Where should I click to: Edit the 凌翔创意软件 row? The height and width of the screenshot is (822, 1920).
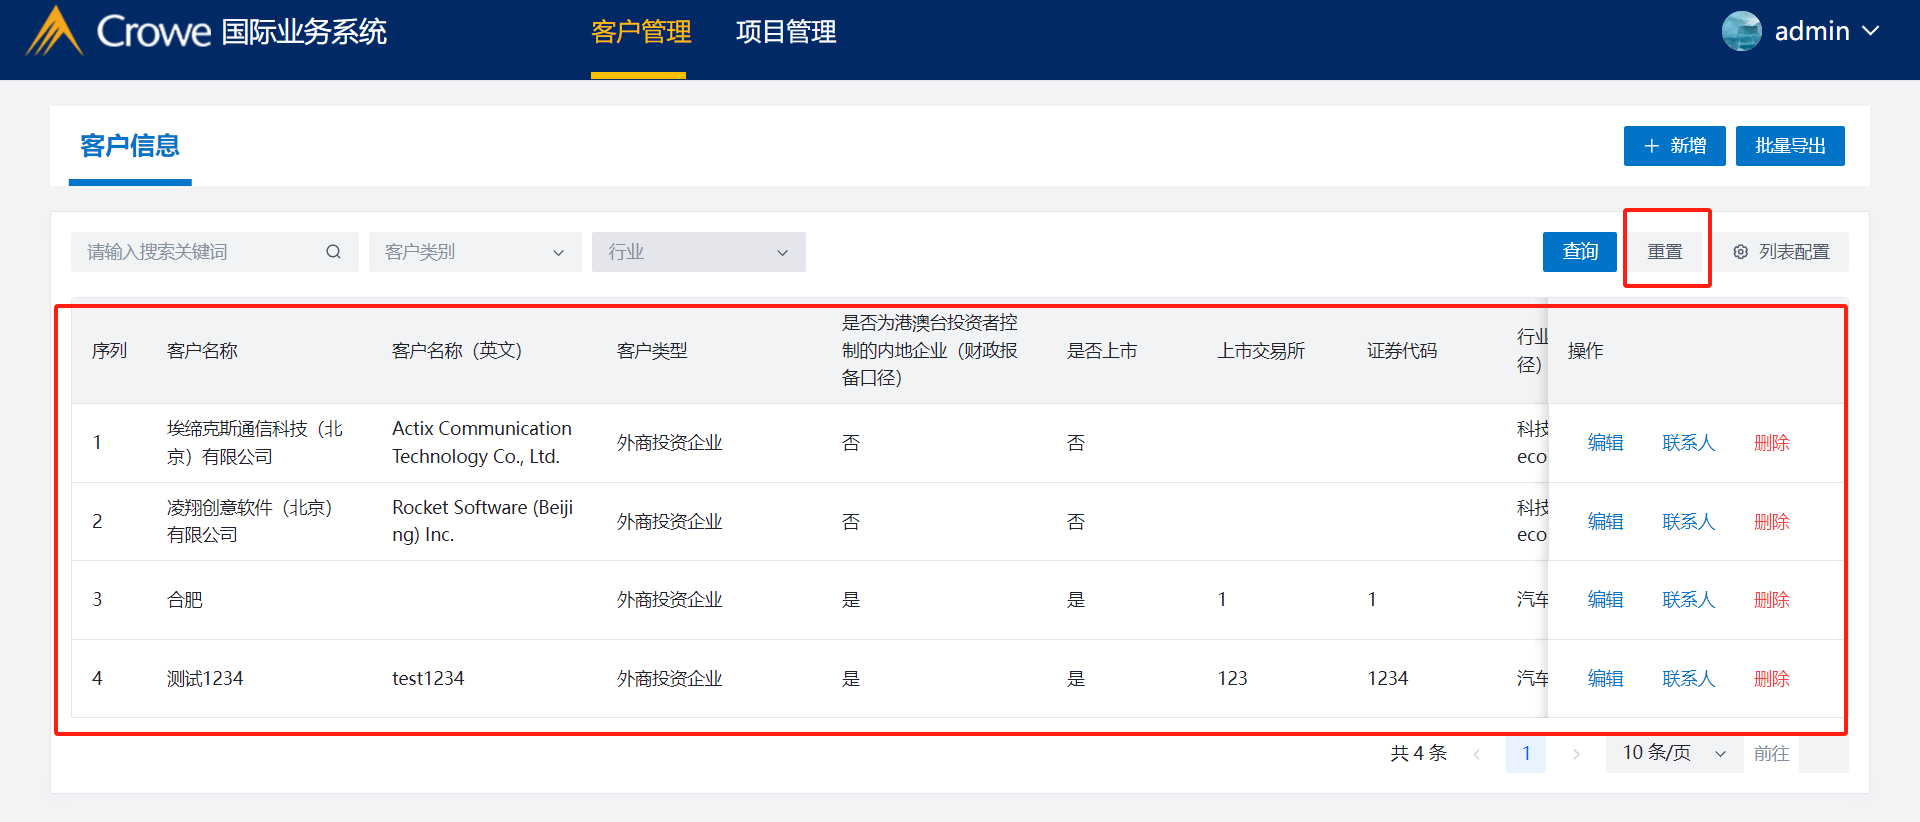(x=1605, y=522)
